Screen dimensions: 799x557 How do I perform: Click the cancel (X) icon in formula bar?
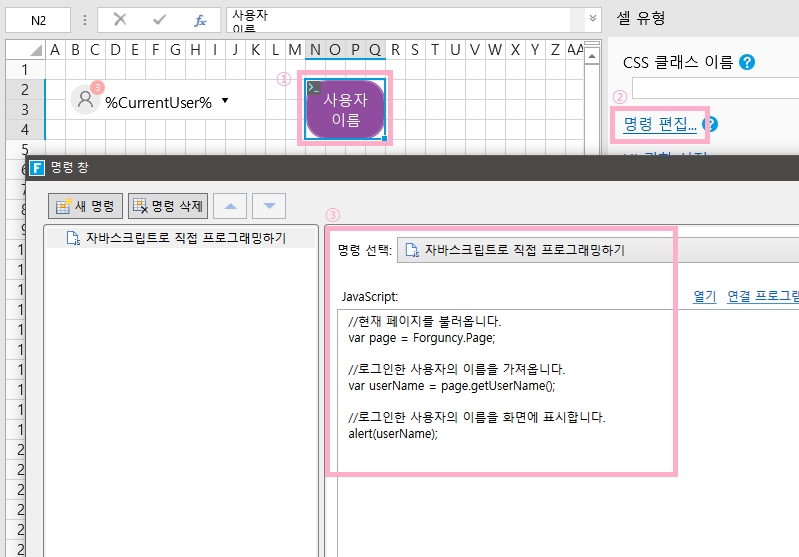pos(120,20)
